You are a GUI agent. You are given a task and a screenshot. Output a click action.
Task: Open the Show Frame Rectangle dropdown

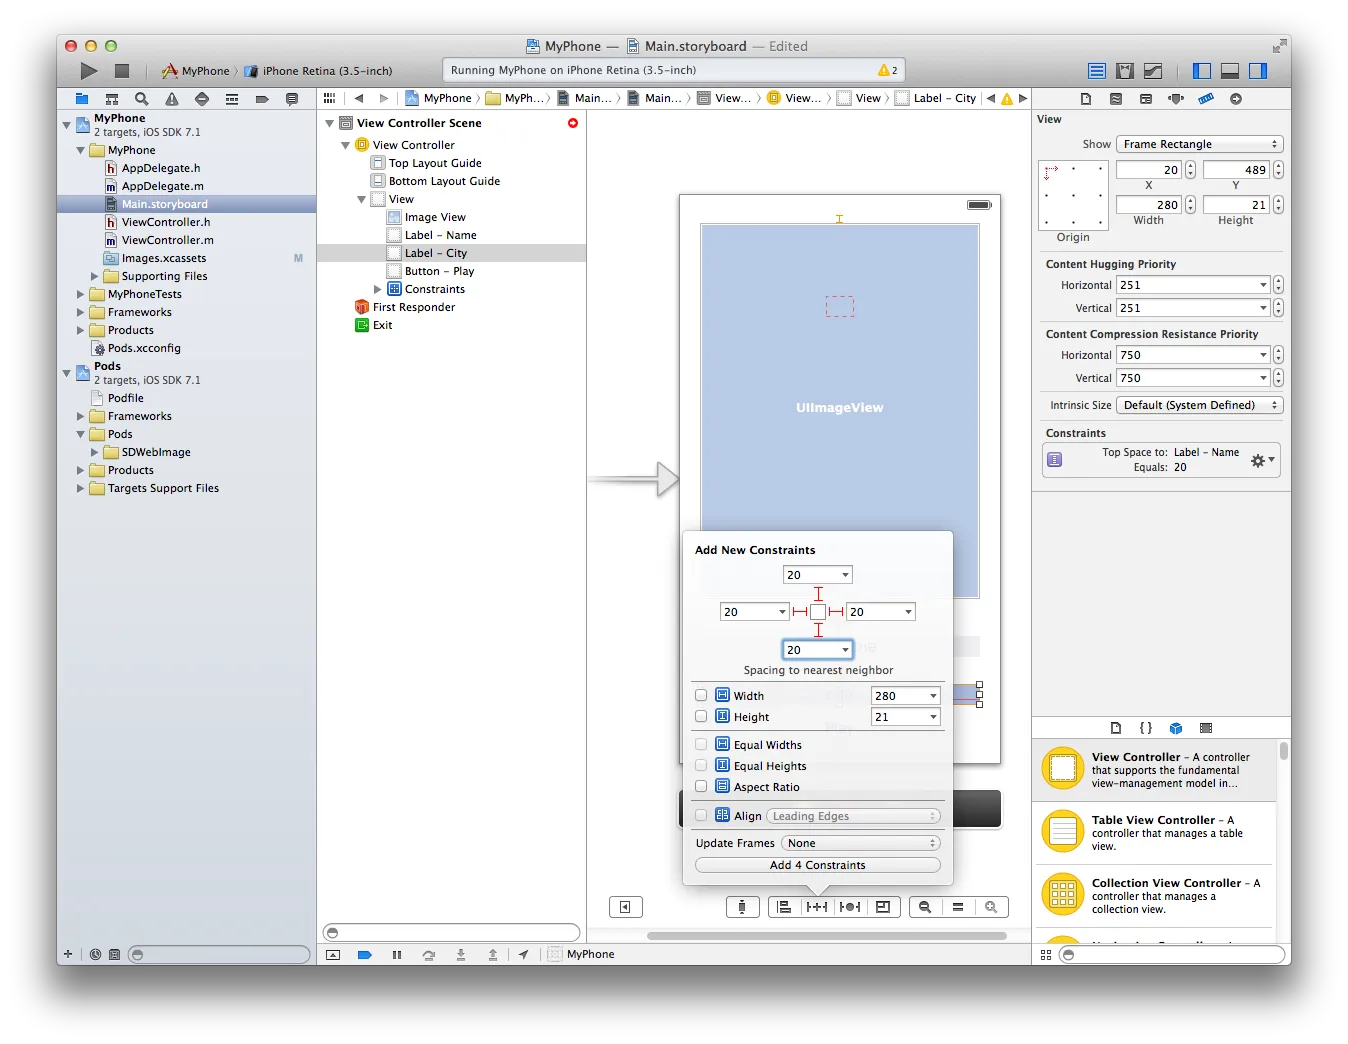[1199, 144]
